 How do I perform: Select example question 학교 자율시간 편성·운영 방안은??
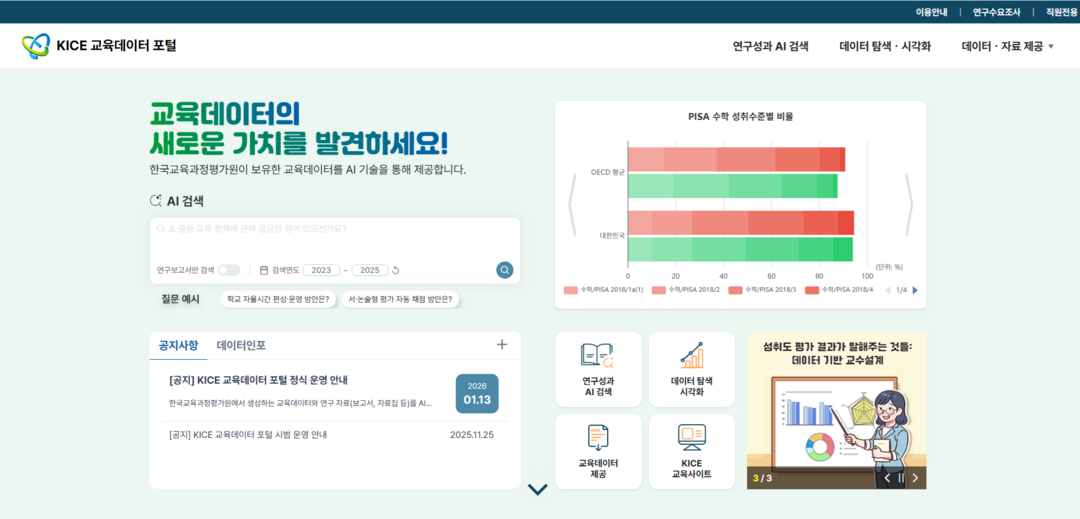(278, 299)
